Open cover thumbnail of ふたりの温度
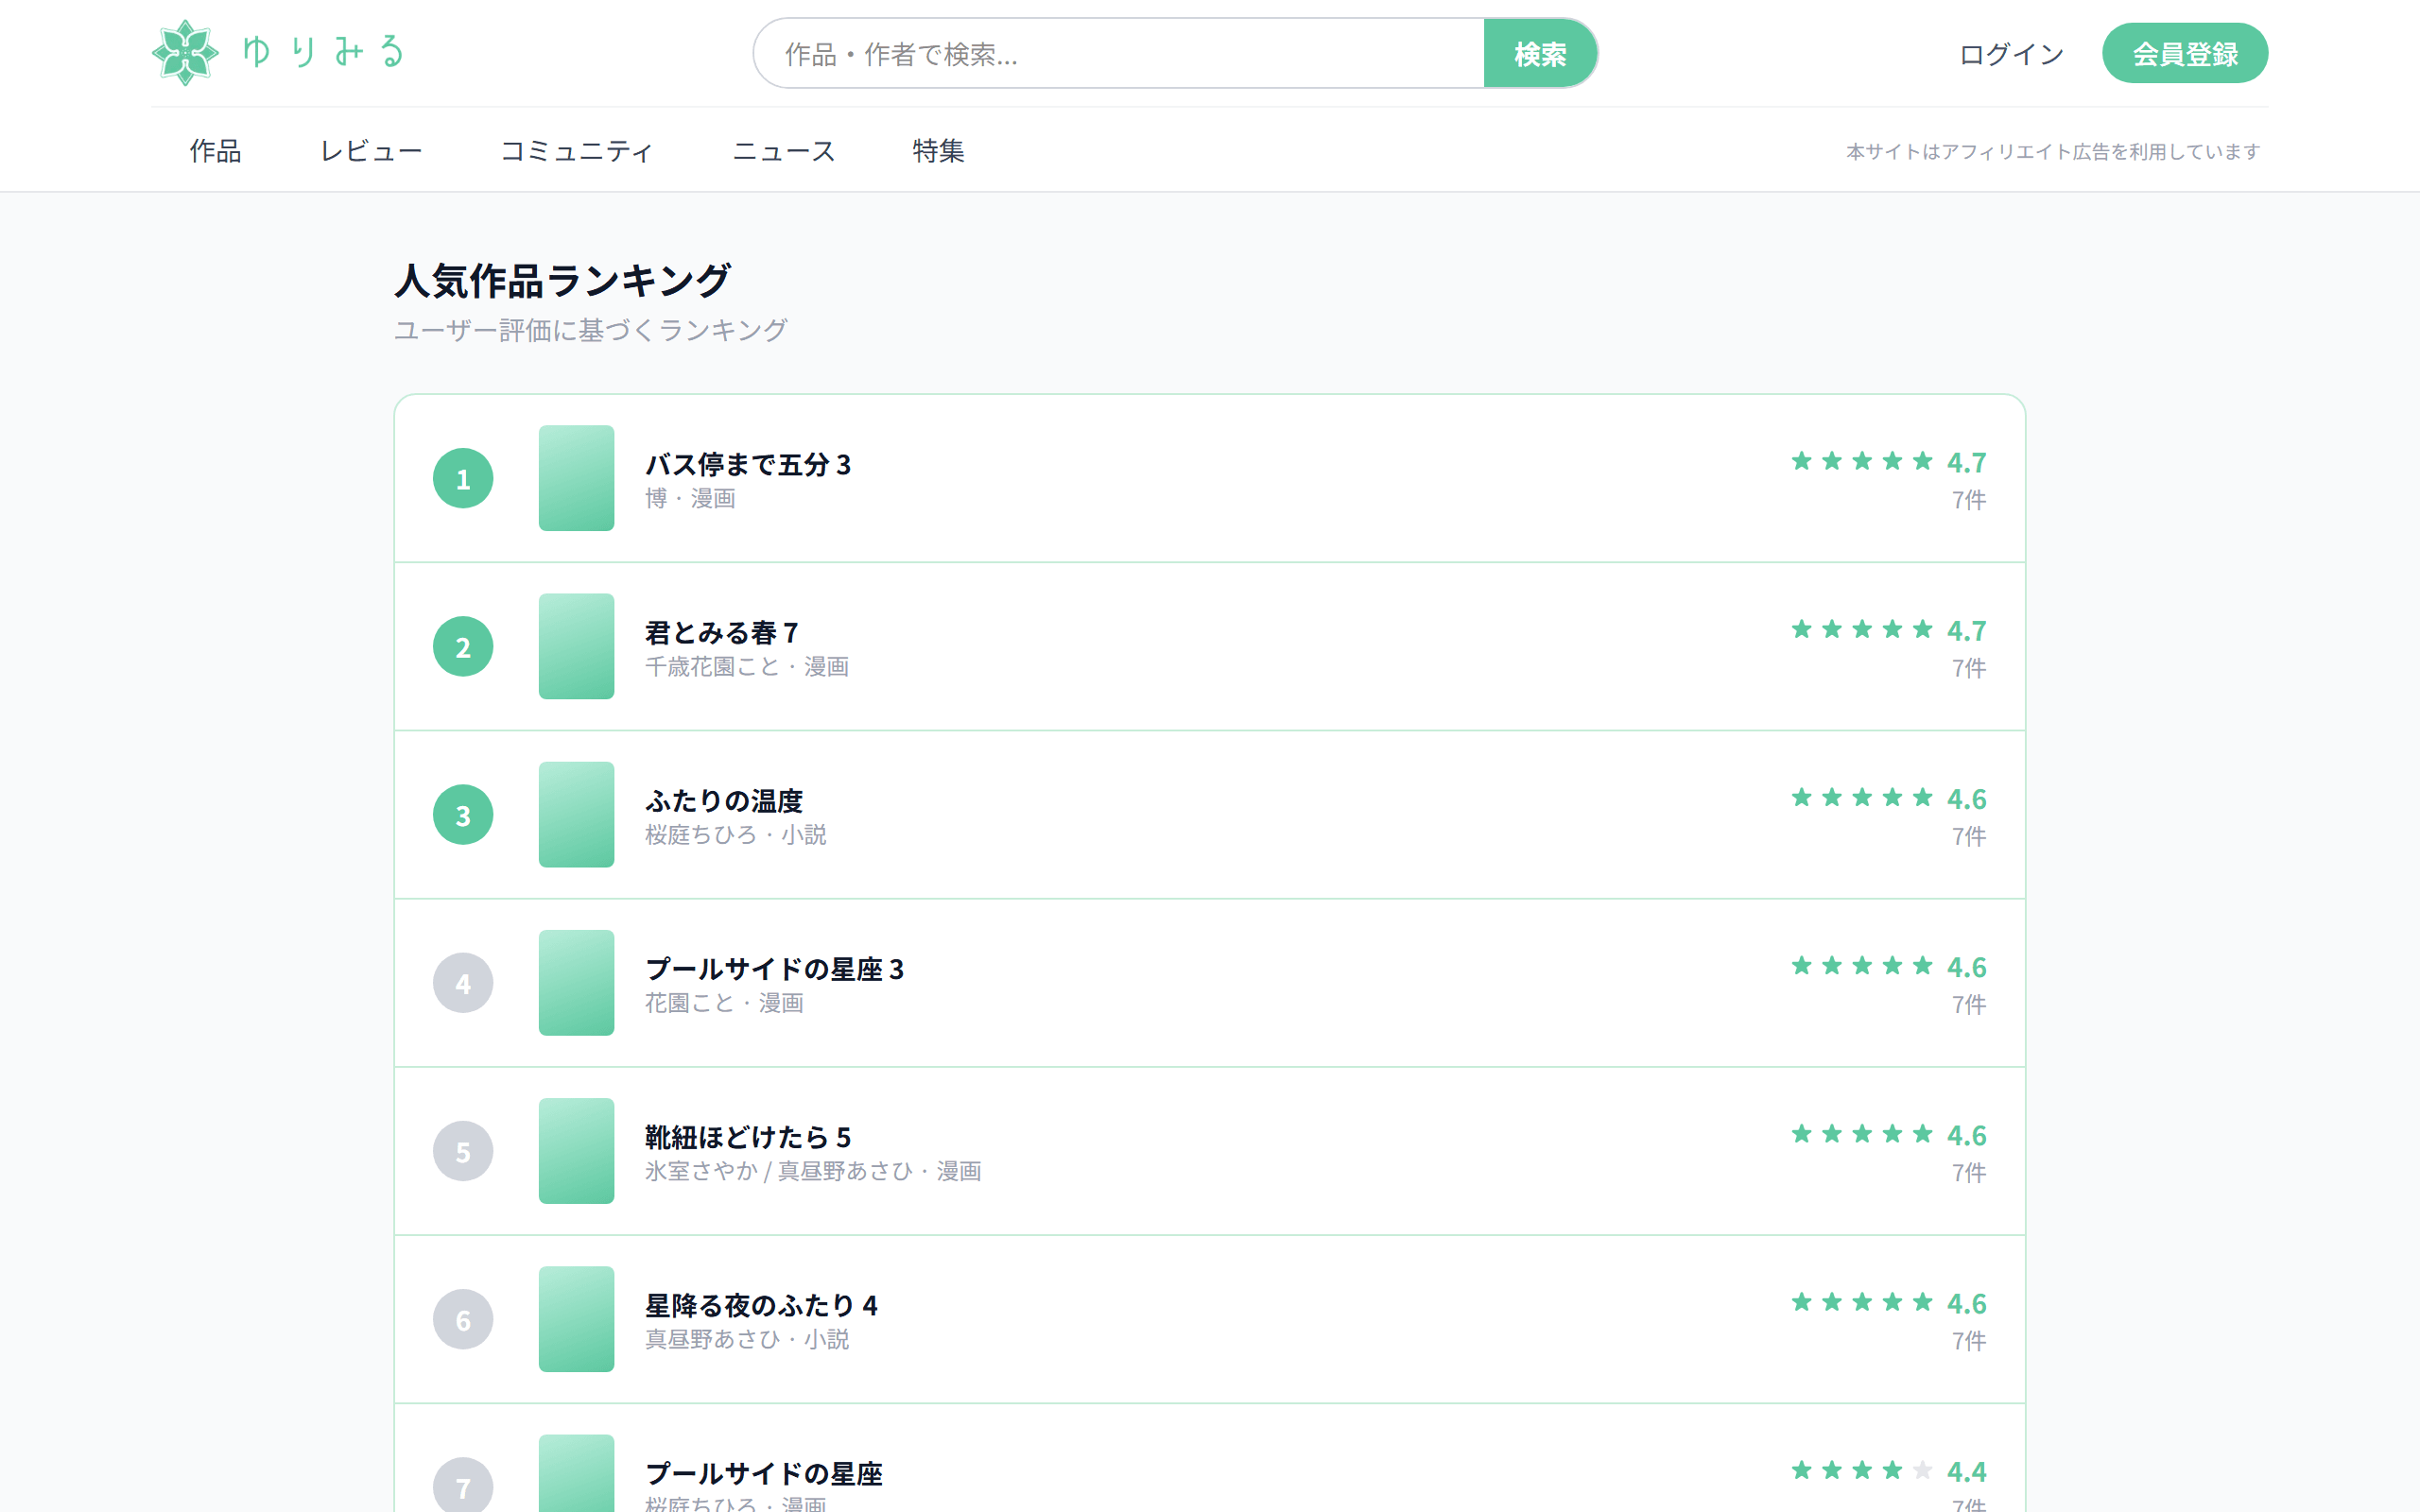 [576, 815]
